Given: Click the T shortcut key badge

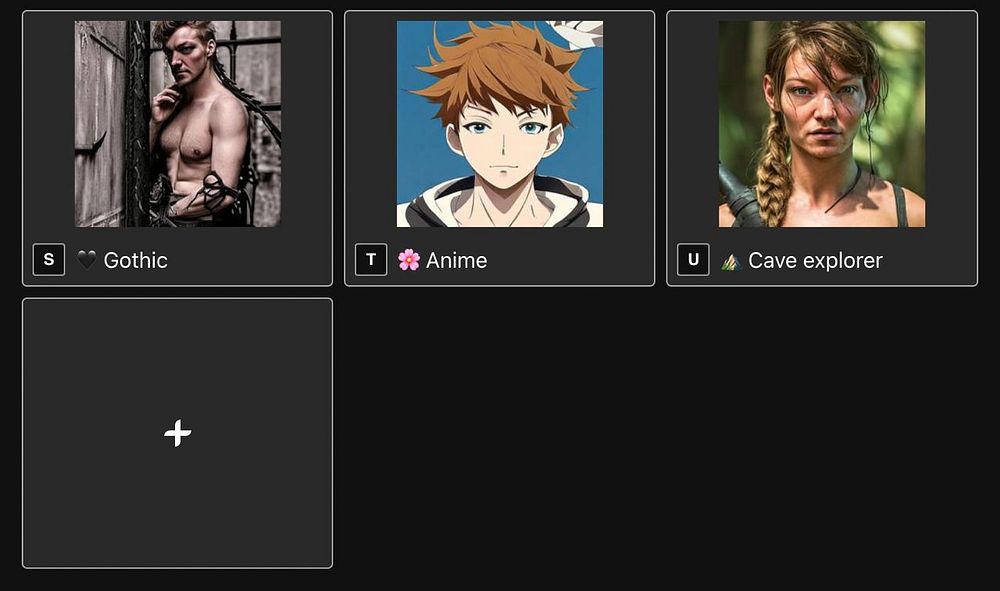Looking at the screenshot, I should [x=371, y=259].
